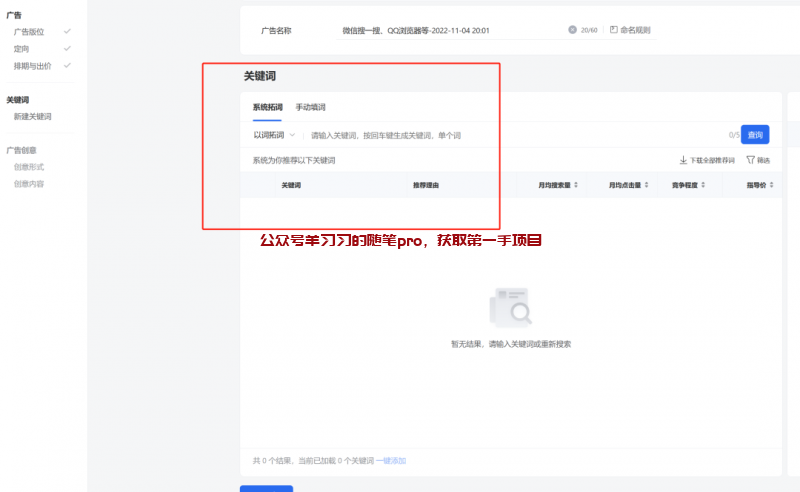This screenshot has width=800, height=492.
Task: Switch to the 系统拓词 tab
Action: click(267, 107)
